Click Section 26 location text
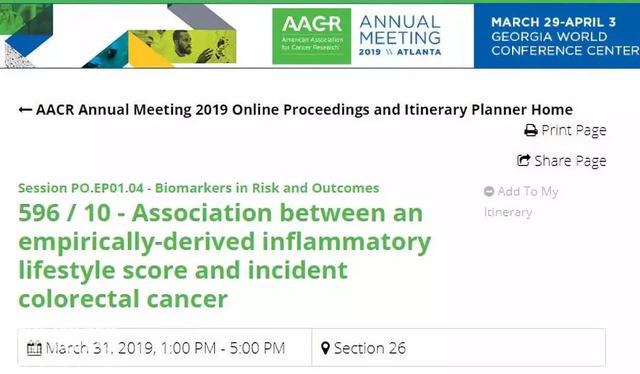640x374 pixels. (x=370, y=348)
